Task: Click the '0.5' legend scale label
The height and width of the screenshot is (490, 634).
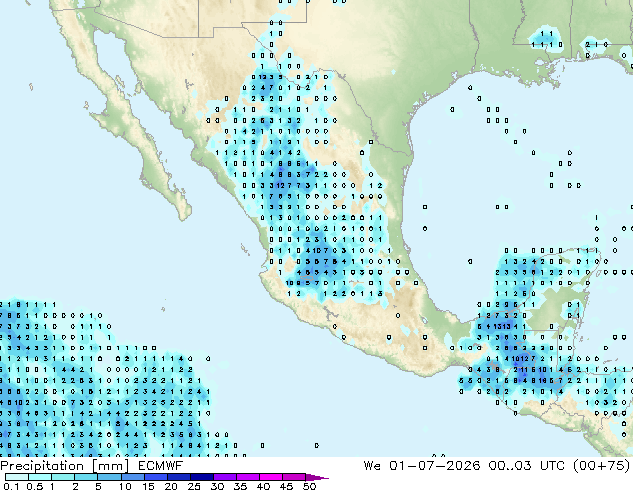Action: [35, 486]
